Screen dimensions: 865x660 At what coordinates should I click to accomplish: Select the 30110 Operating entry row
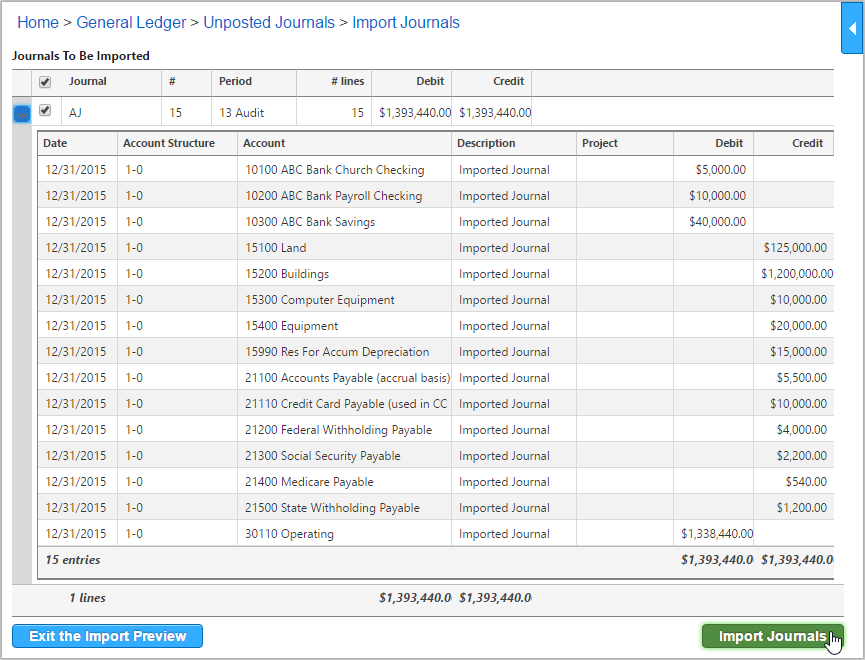[x=435, y=534]
